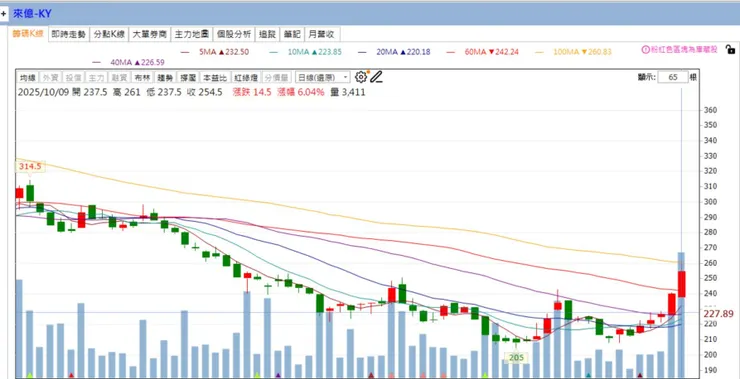Click the 2025/10/09 date in data row
Image resolution: width=740 pixels, height=379 pixels.
click(43, 93)
